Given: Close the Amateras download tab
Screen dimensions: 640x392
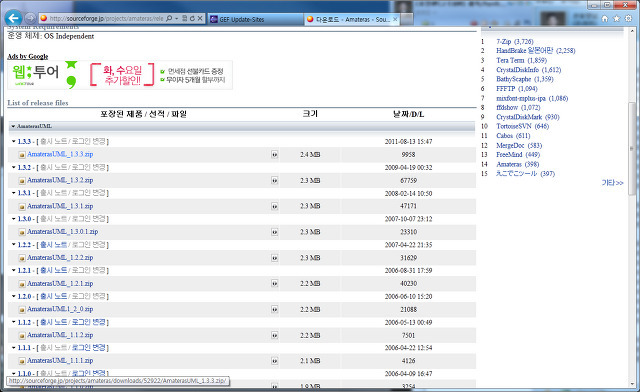Looking at the screenshot, I should click(x=395, y=19).
